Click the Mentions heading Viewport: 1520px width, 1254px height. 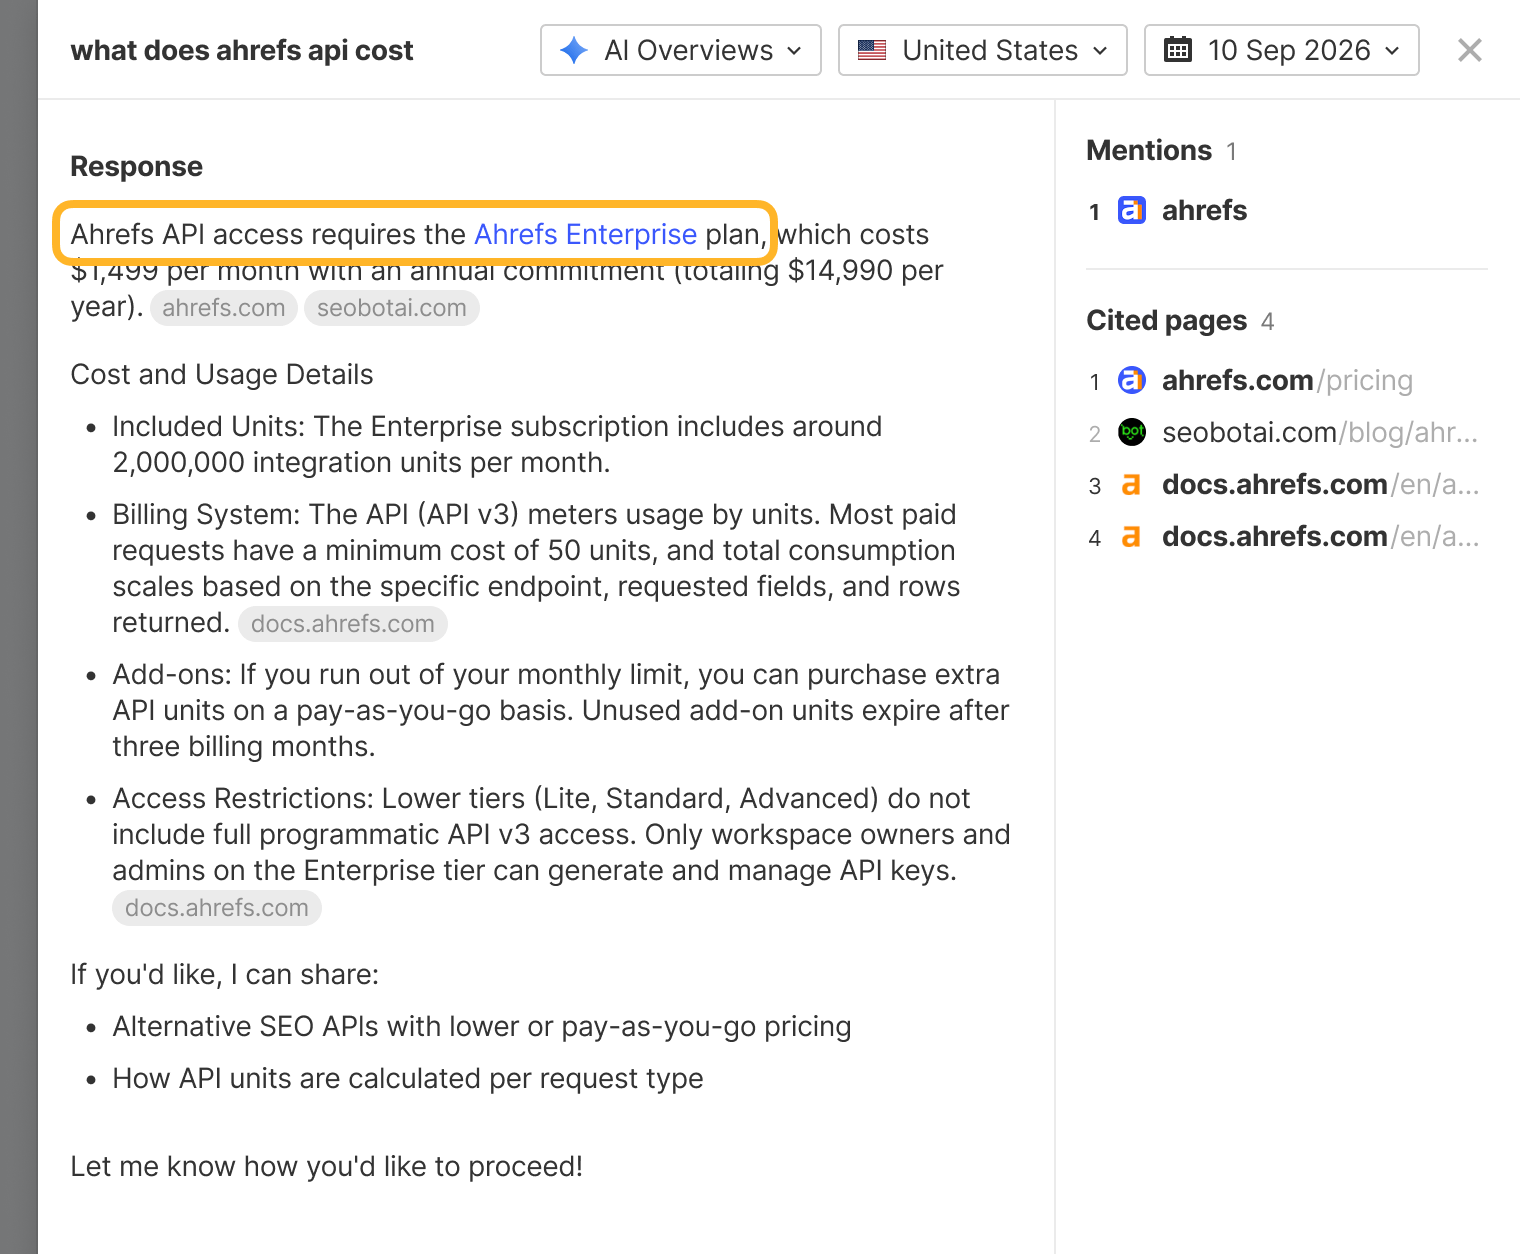pyautogui.click(x=1149, y=150)
